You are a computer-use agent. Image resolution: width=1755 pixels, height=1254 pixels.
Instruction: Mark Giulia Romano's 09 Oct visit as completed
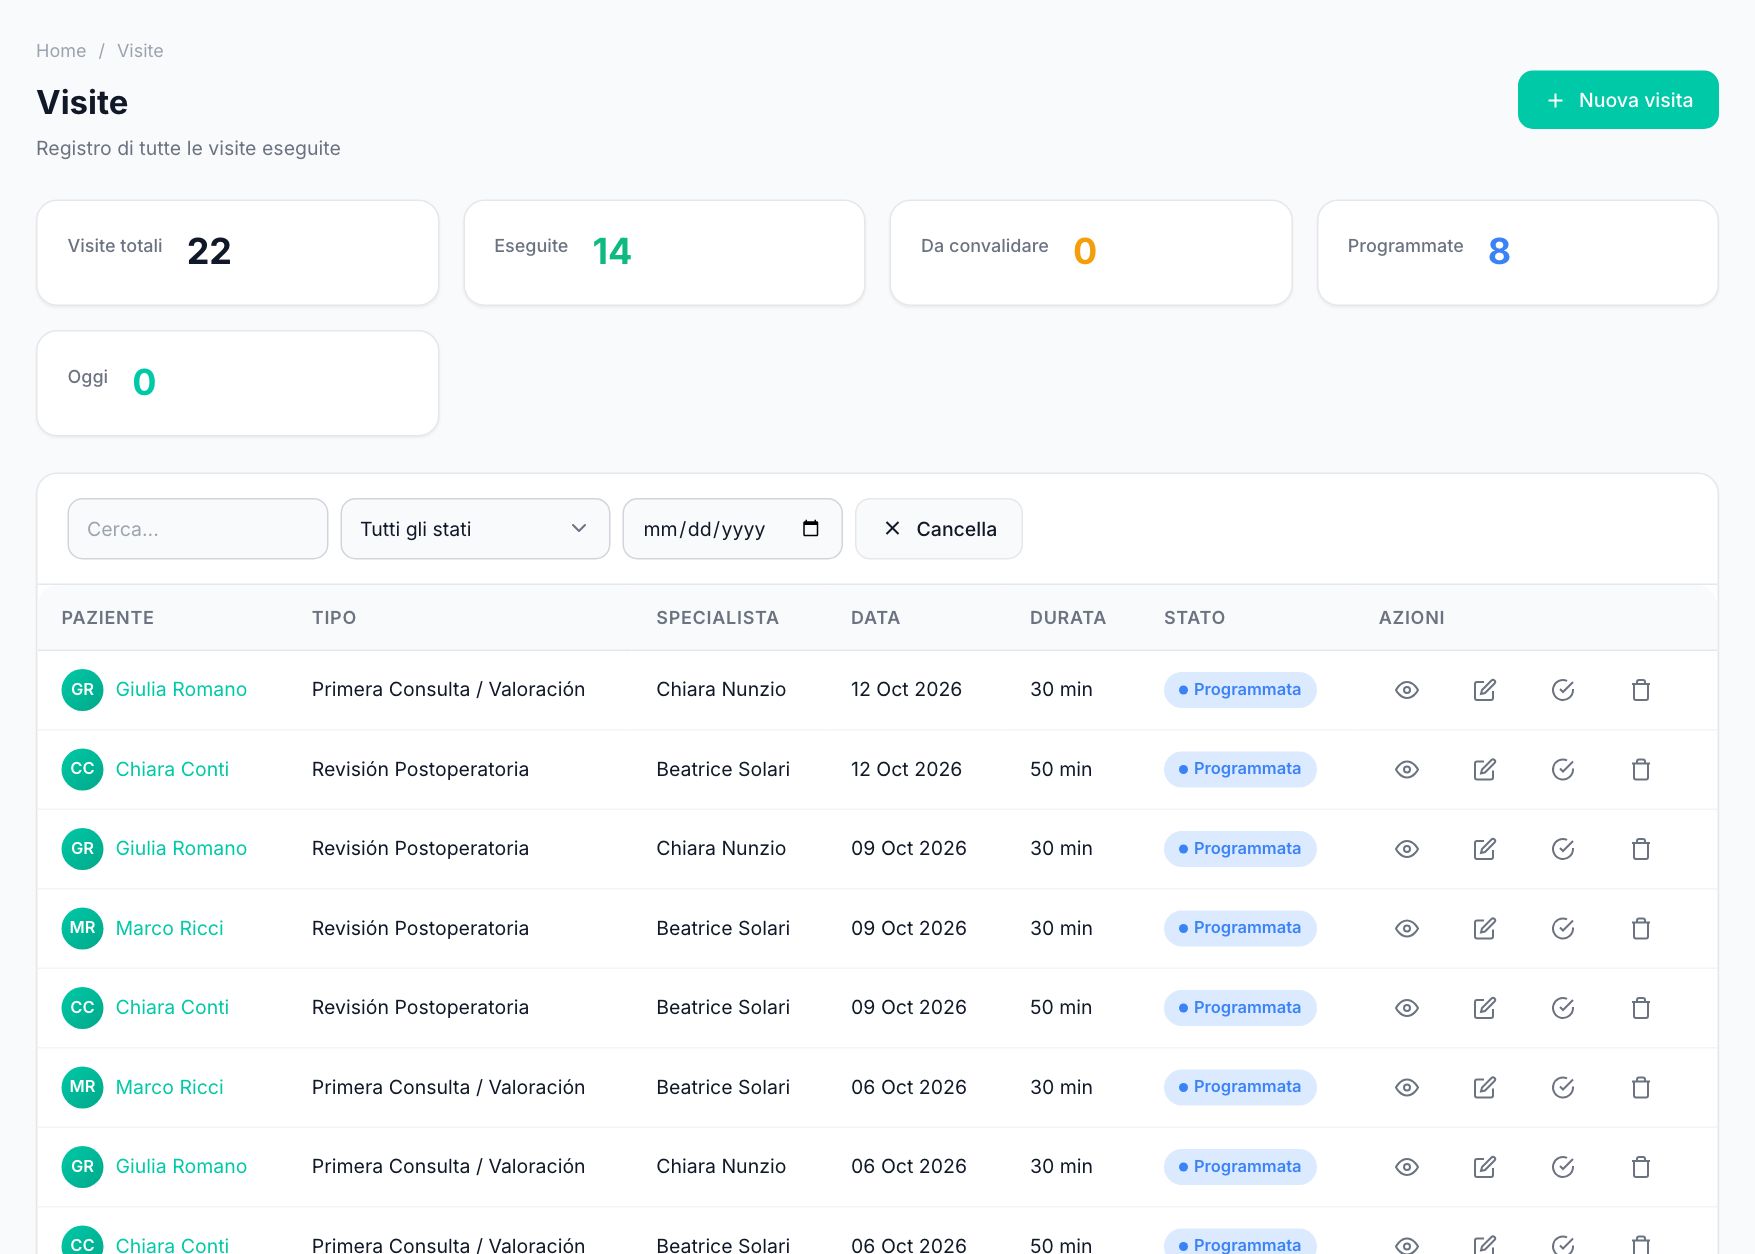[x=1562, y=849]
